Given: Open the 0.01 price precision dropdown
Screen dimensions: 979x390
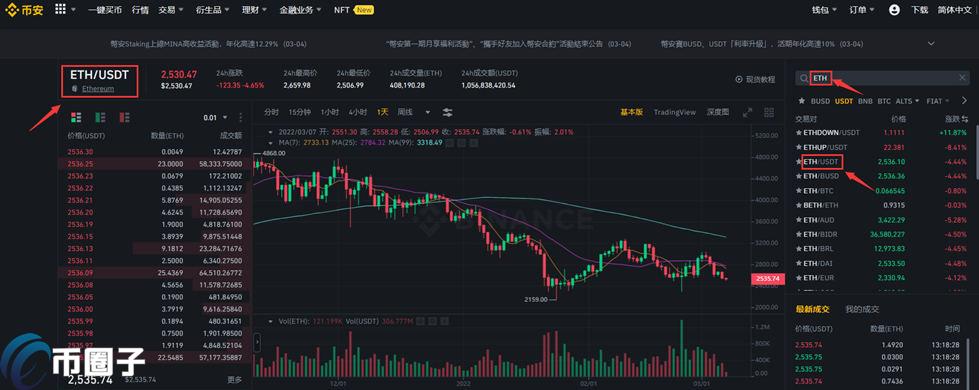Looking at the screenshot, I should tap(215, 117).
